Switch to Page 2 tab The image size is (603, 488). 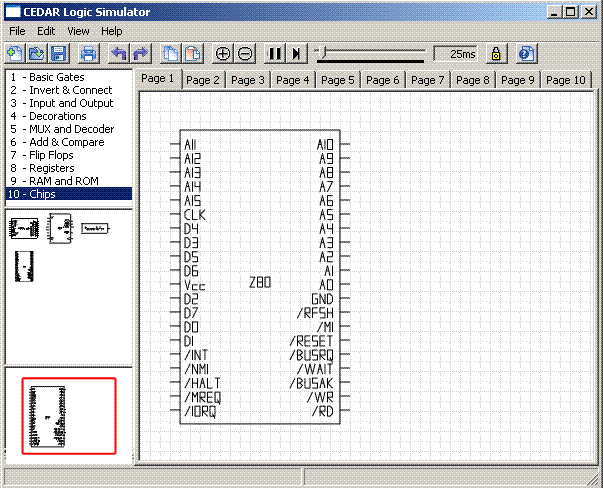point(203,80)
